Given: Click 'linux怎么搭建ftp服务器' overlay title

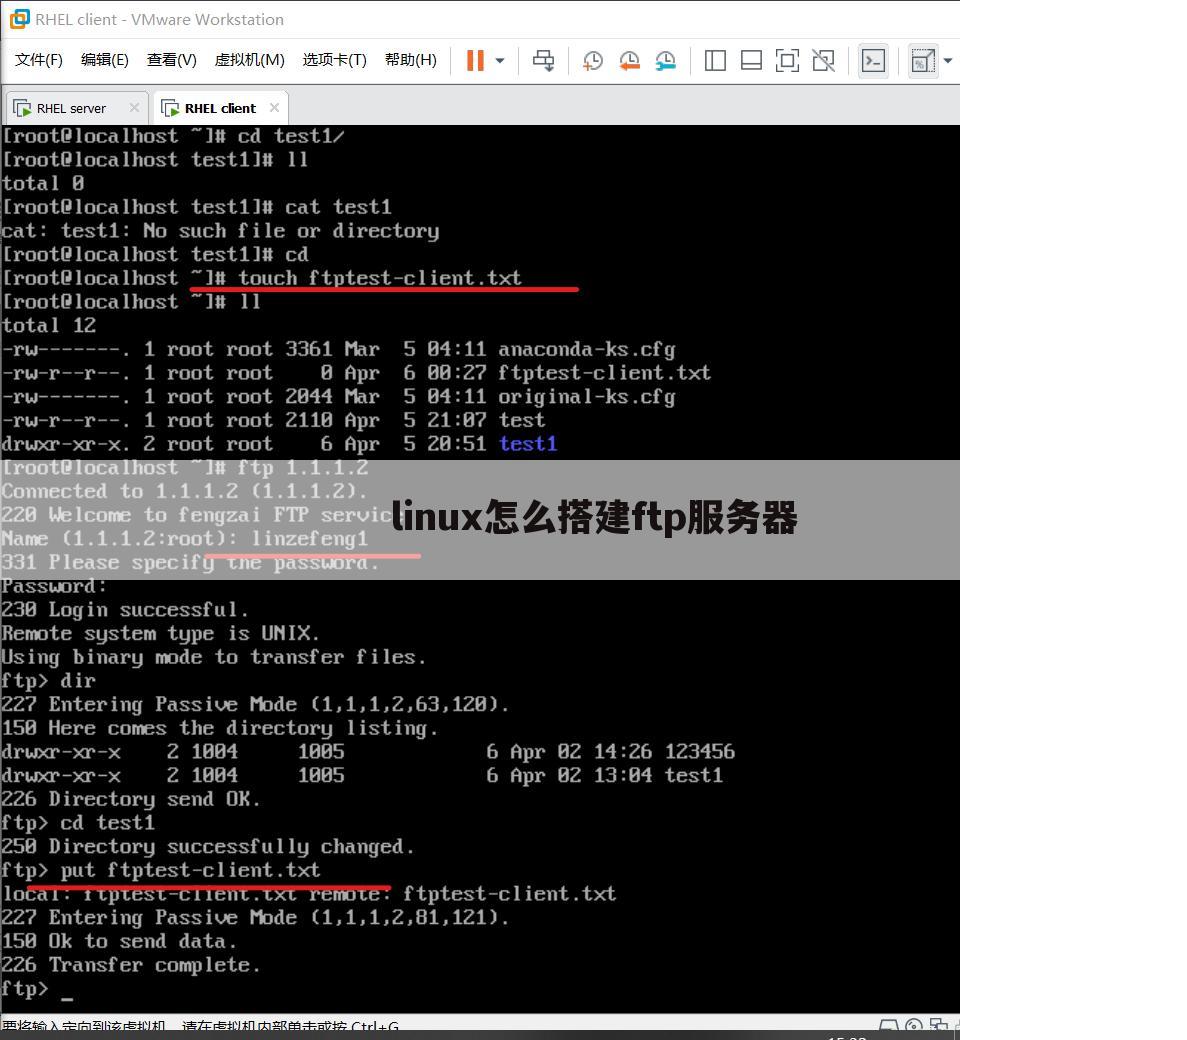Looking at the screenshot, I should pos(594,518).
